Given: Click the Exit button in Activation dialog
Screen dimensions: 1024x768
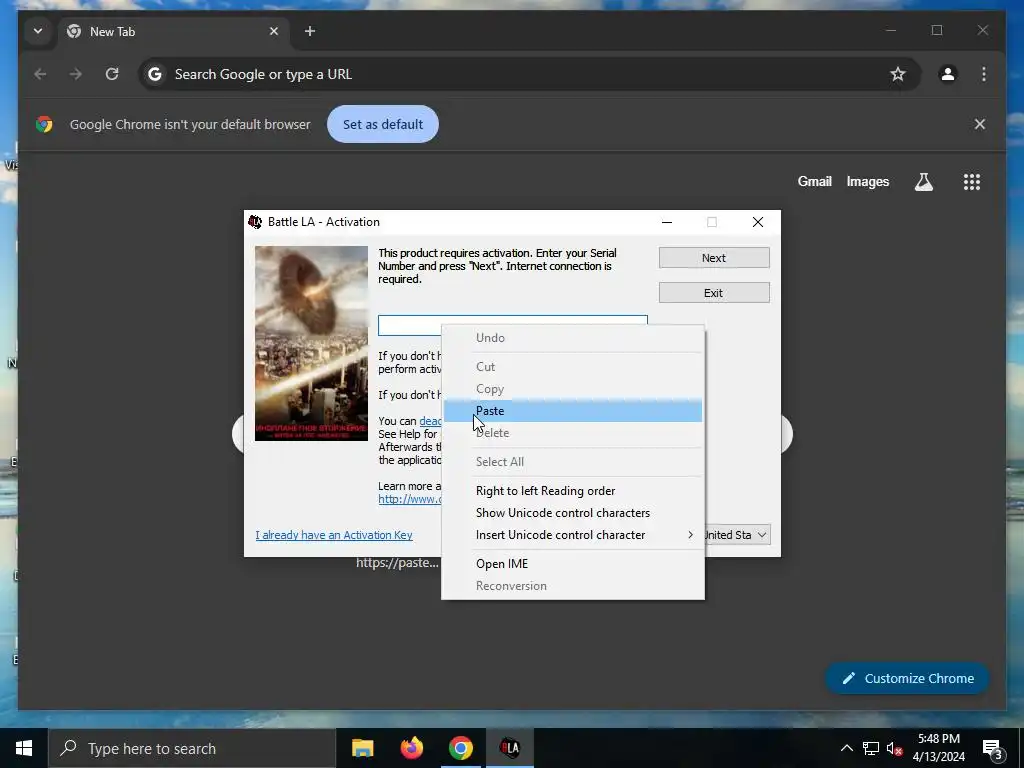Looking at the screenshot, I should [714, 293].
